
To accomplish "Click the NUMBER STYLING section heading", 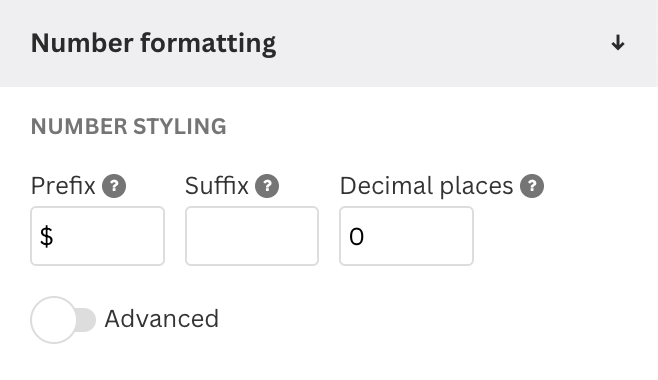I will pos(128,127).
